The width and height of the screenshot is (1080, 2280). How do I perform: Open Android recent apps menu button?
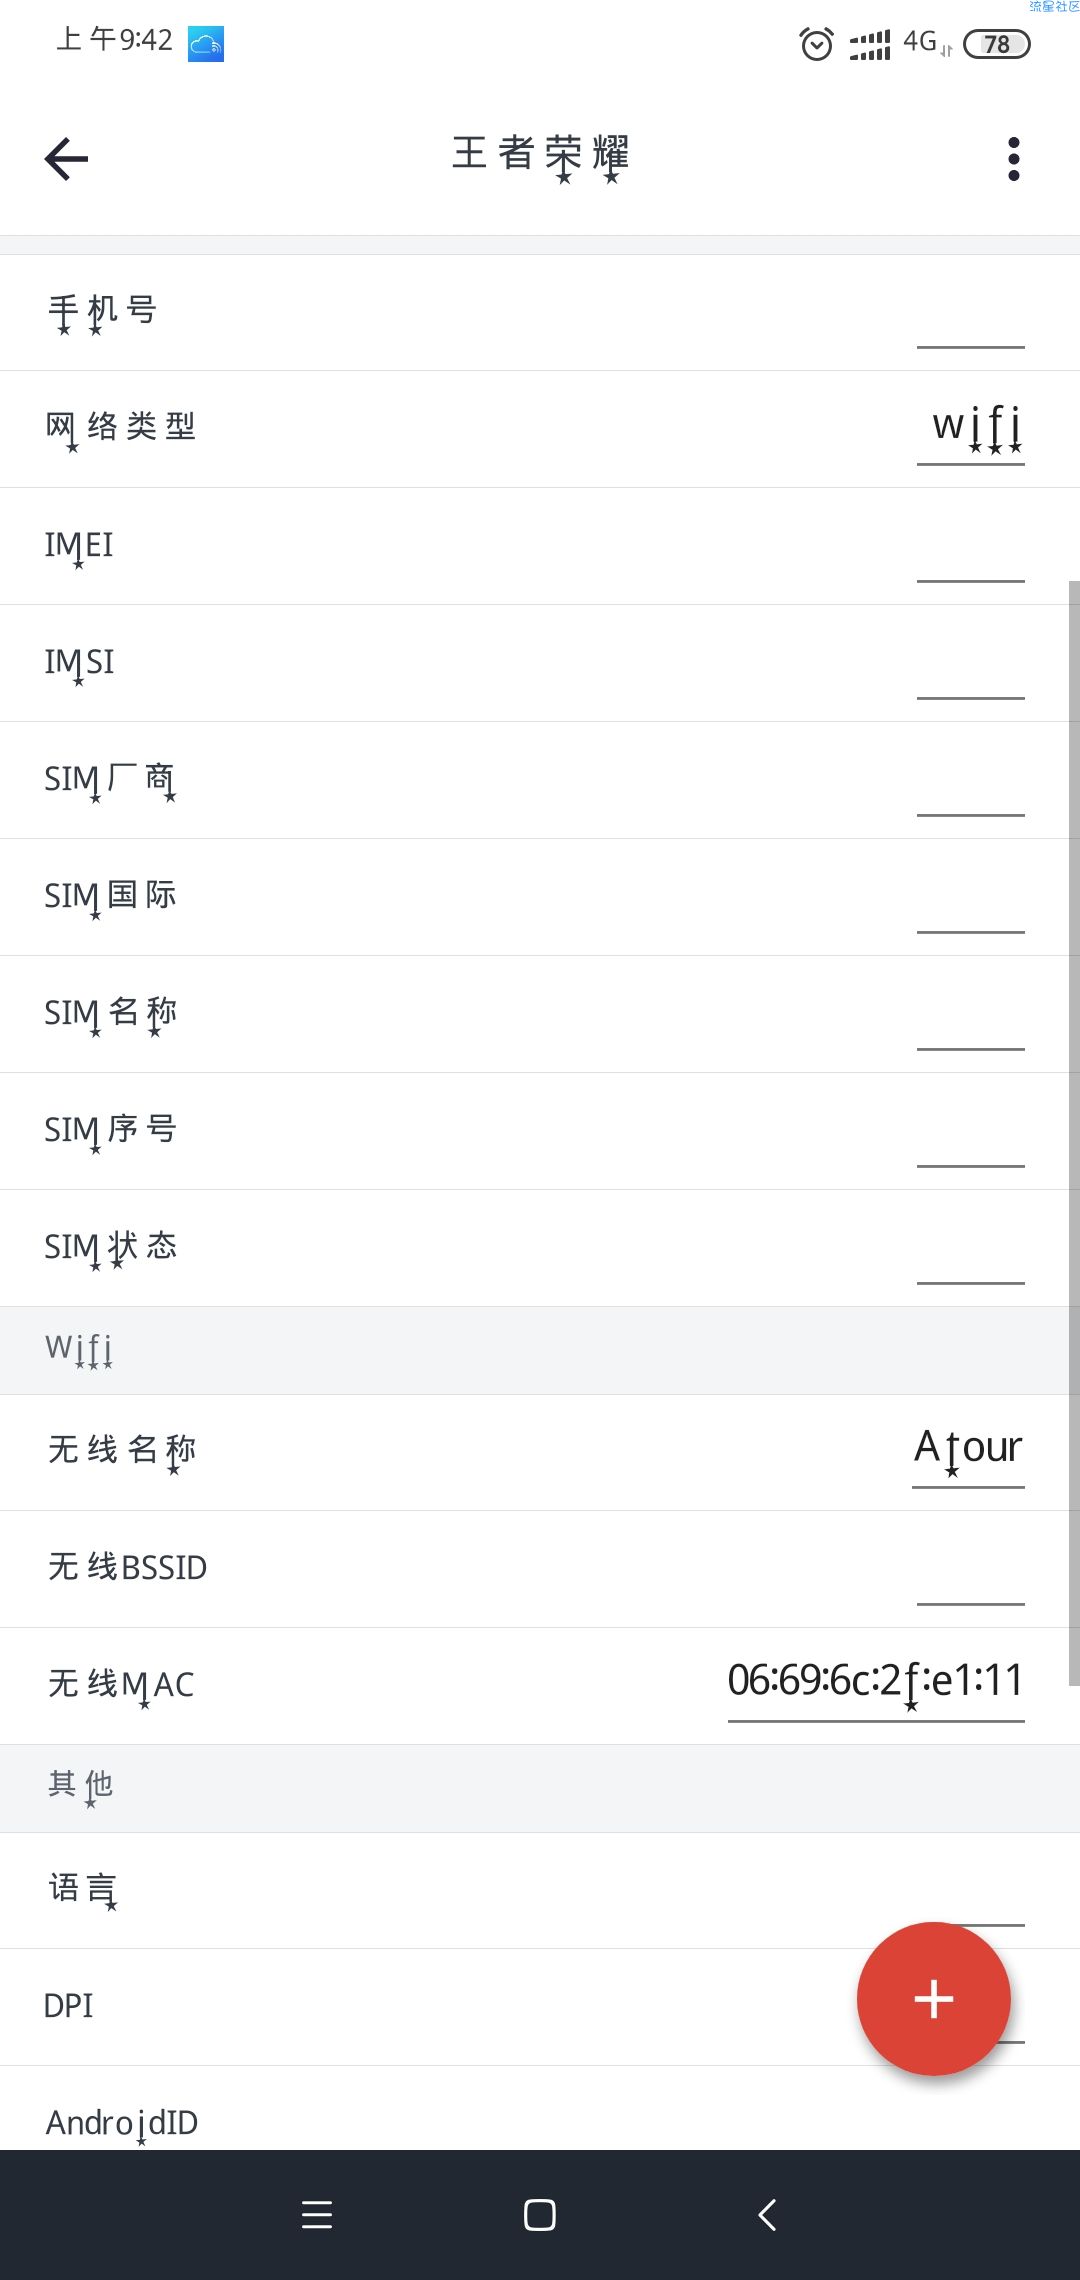(x=317, y=2215)
